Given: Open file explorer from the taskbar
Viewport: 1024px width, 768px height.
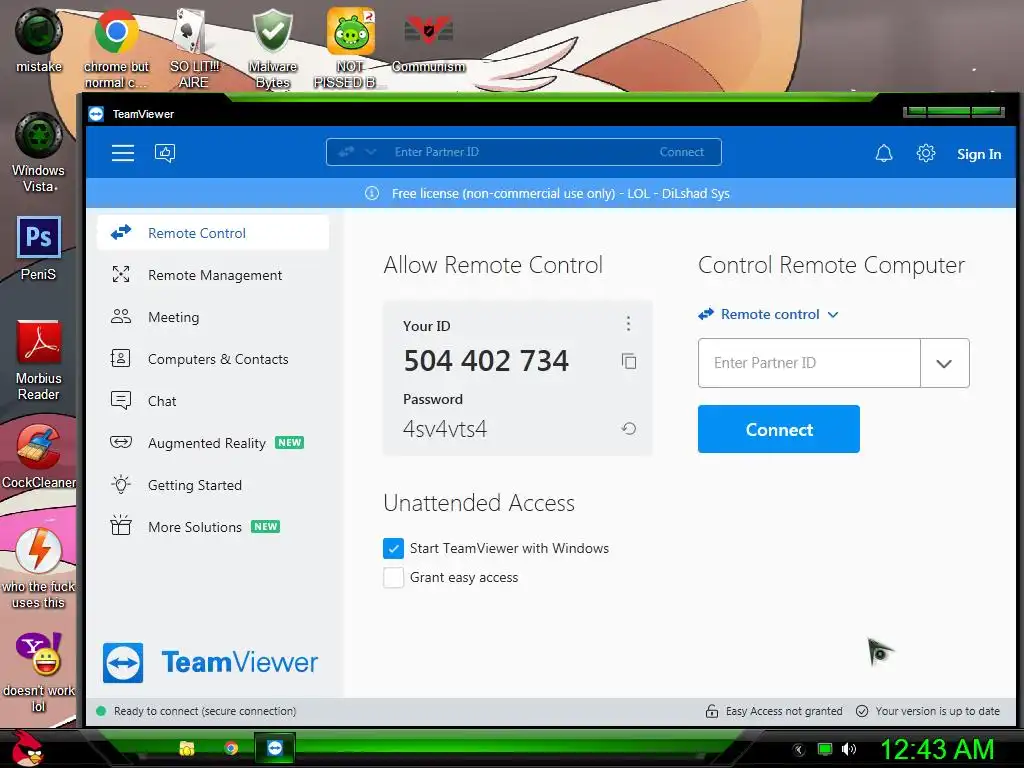Looking at the screenshot, I should pos(187,748).
